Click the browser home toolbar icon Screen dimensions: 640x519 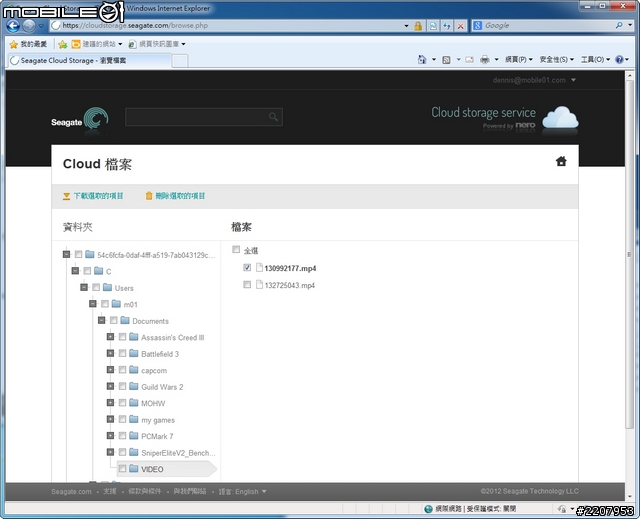tap(422, 60)
